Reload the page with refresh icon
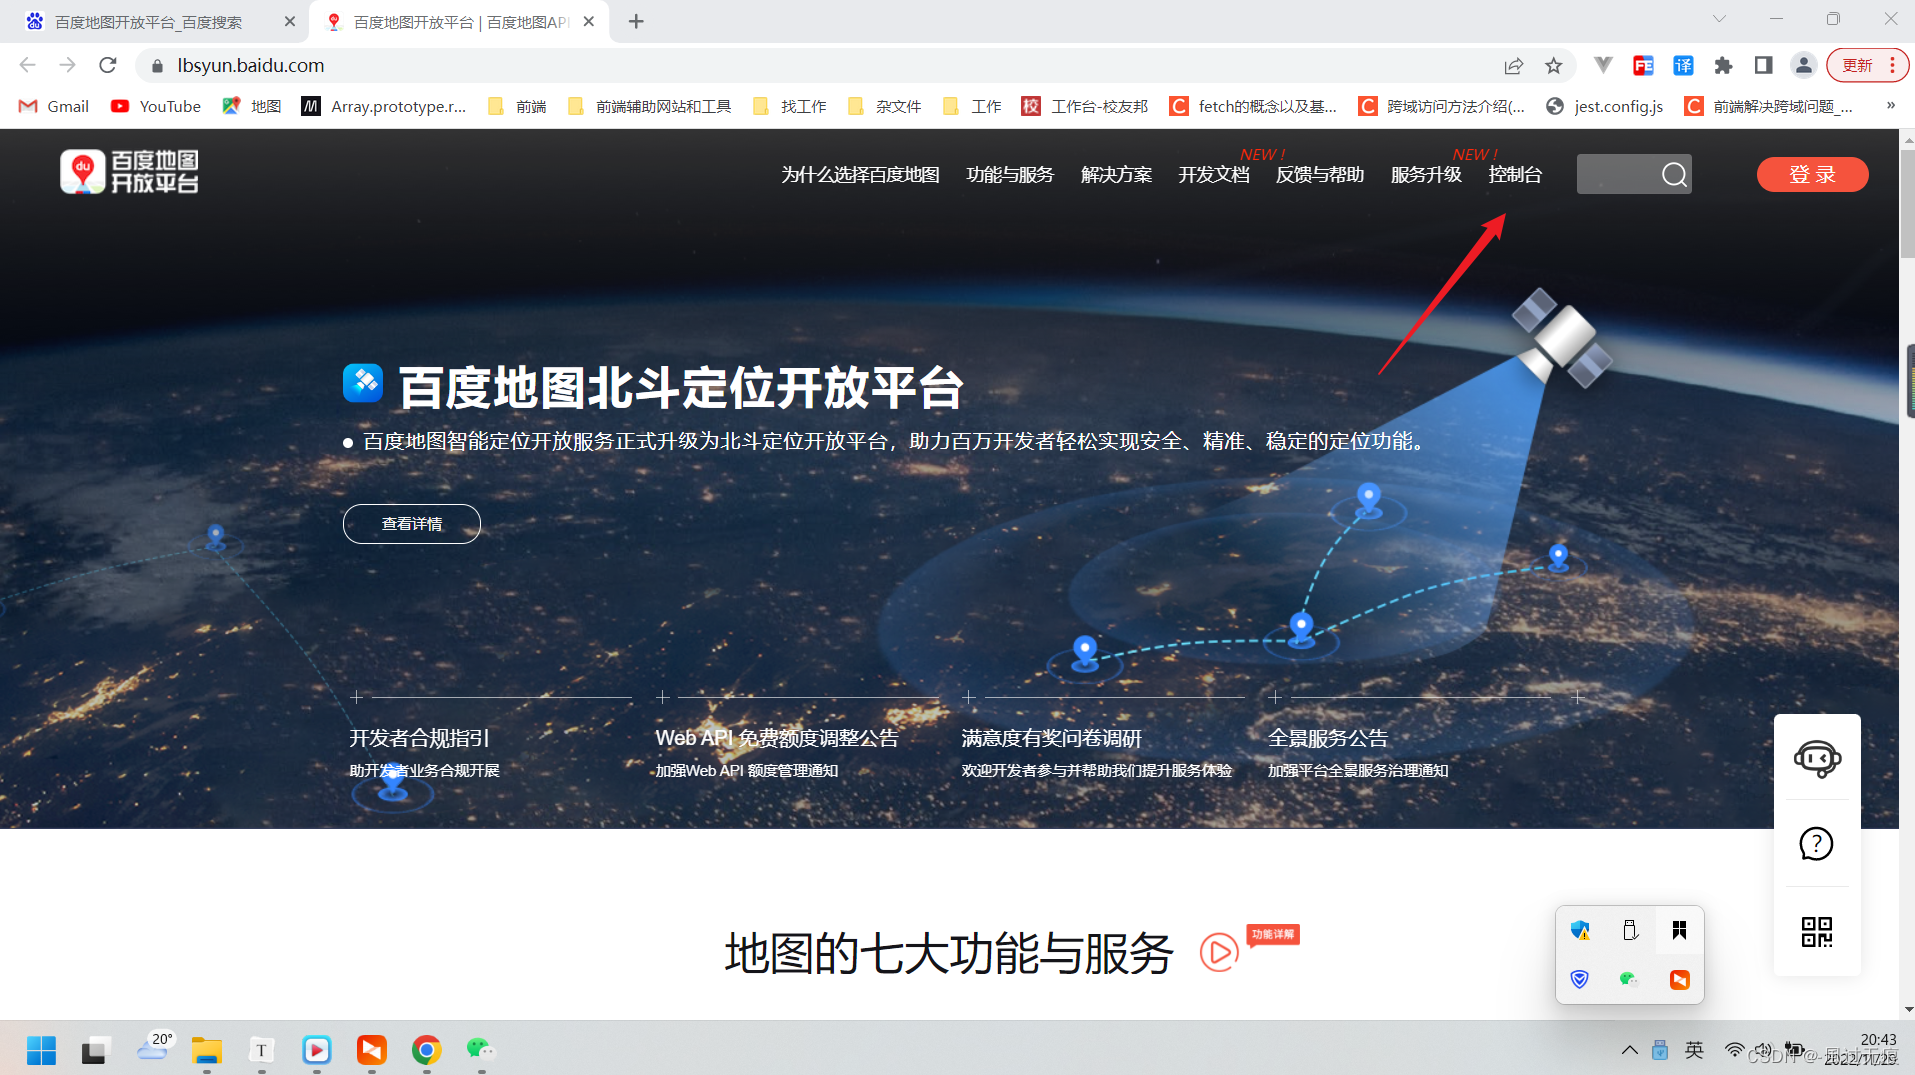The width and height of the screenshot is (1915, 1075). 108,65
